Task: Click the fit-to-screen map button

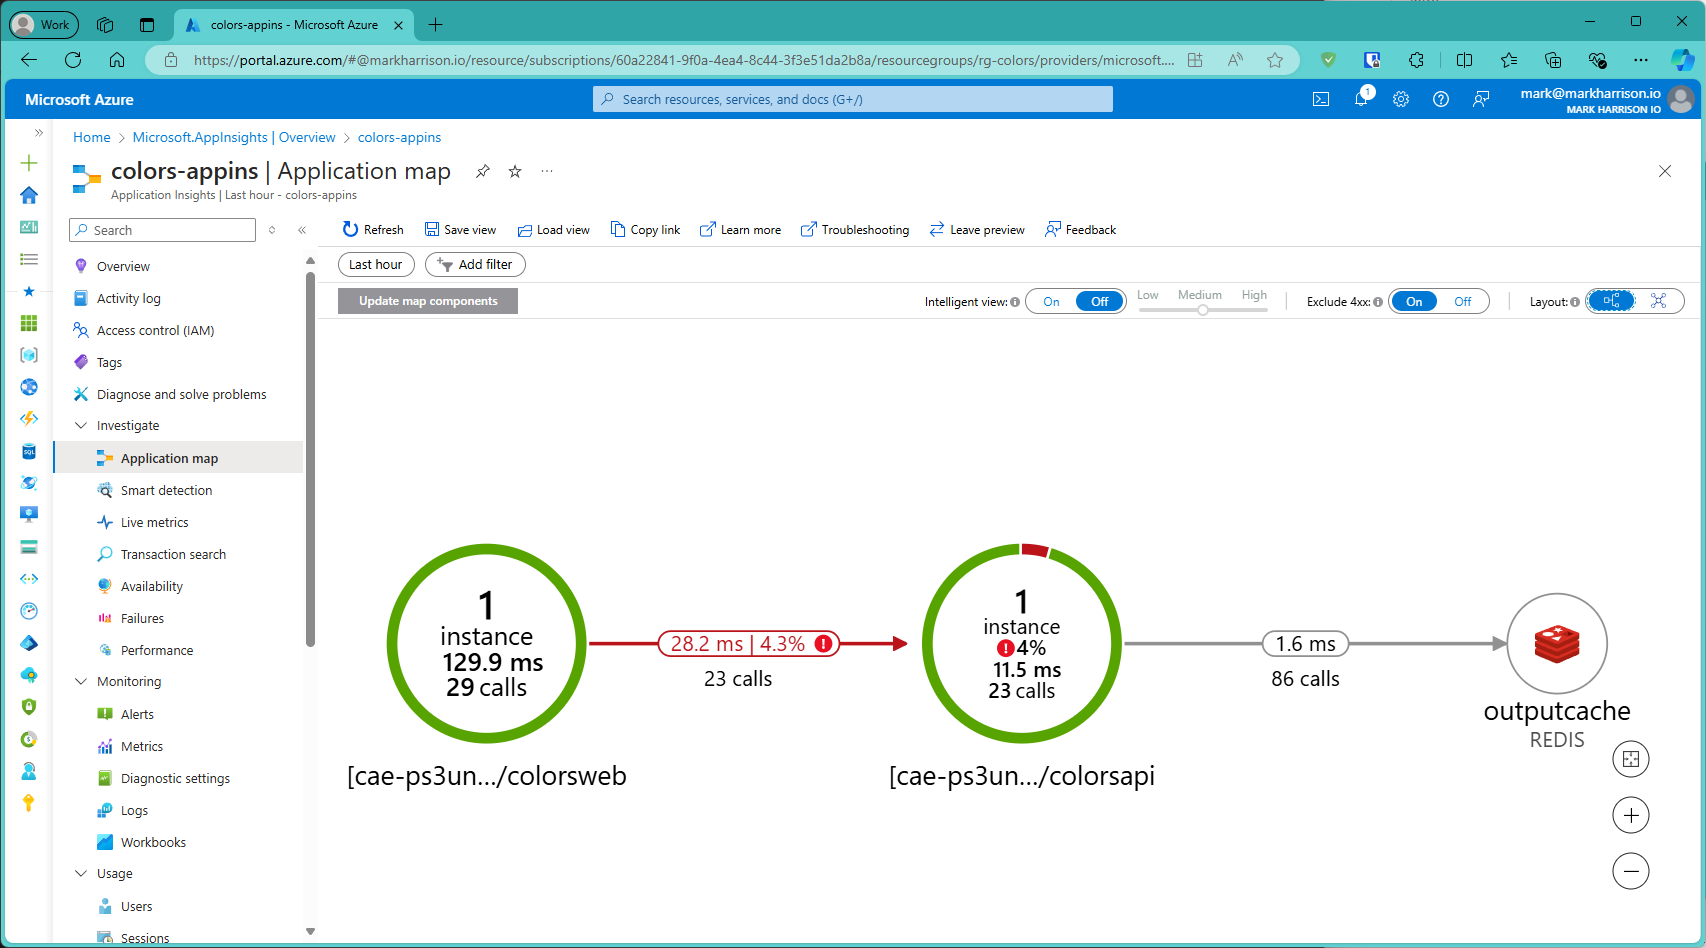Action: tap(1630, 759)
